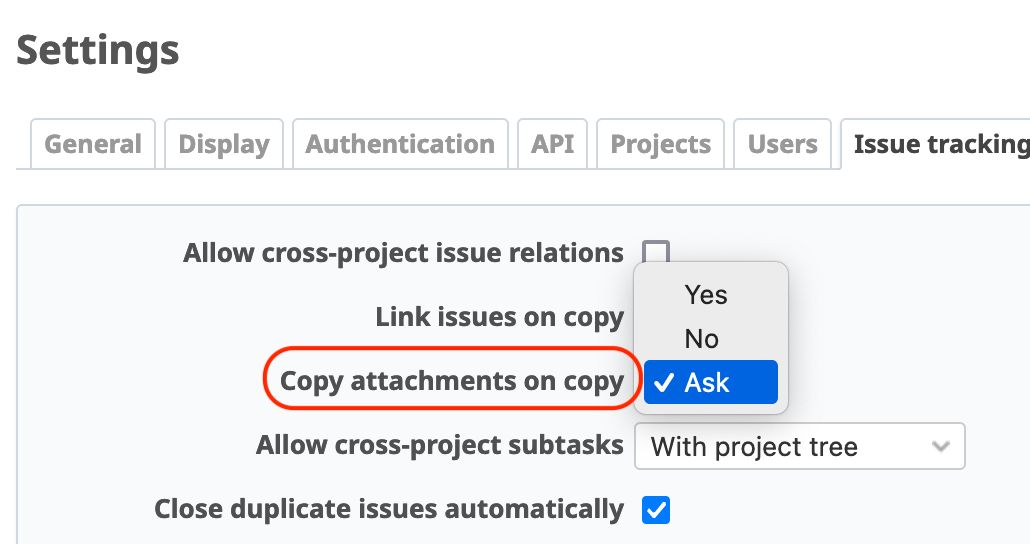Uncheck Close duplicate issues automatically
The width and height of the screenshot is (1030, 544).
[x=656, y=510]
